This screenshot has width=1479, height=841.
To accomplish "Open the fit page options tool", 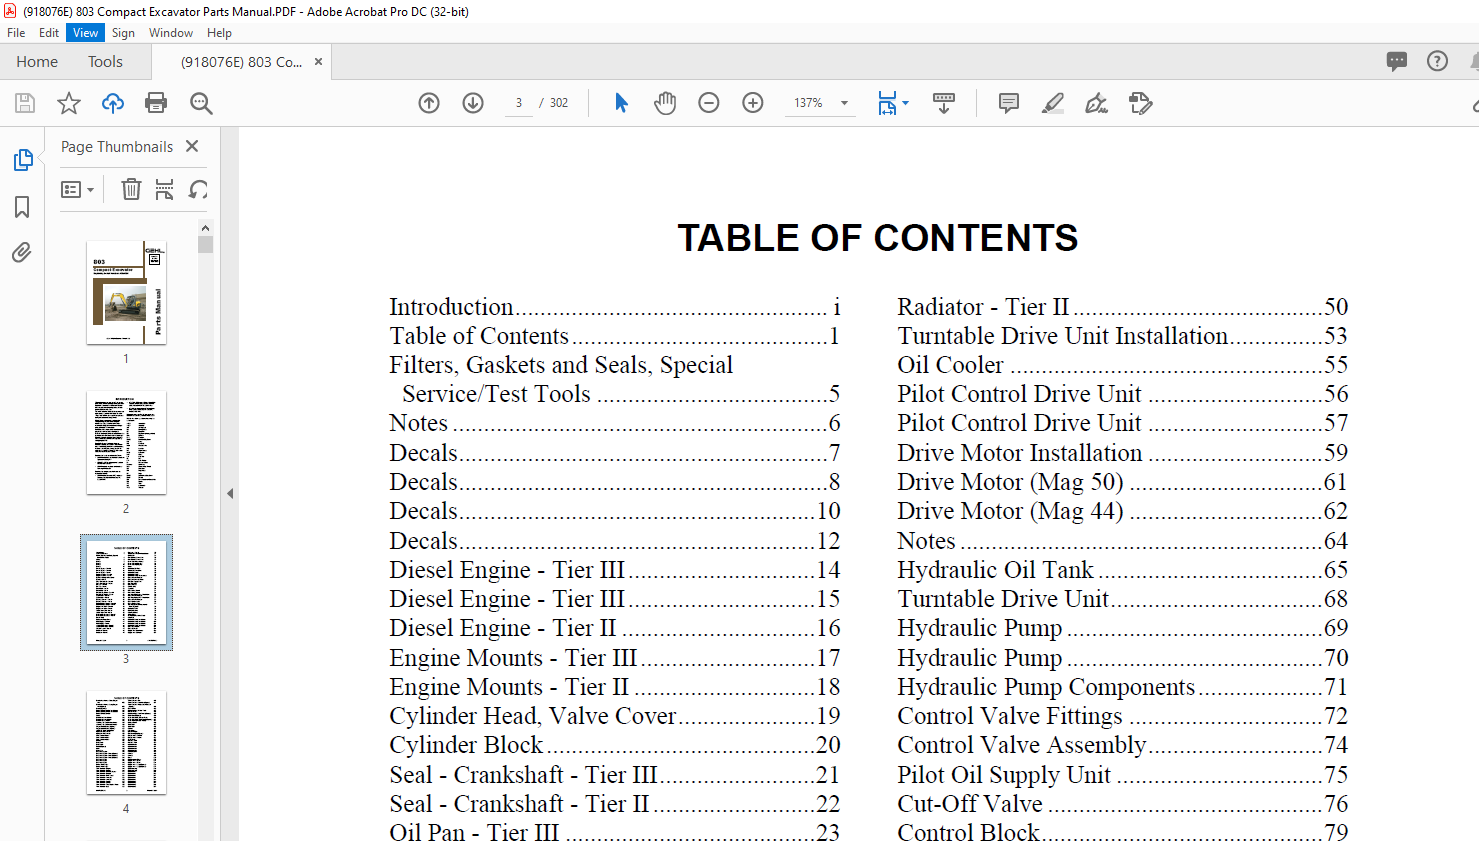I will [x=887, y=103].
